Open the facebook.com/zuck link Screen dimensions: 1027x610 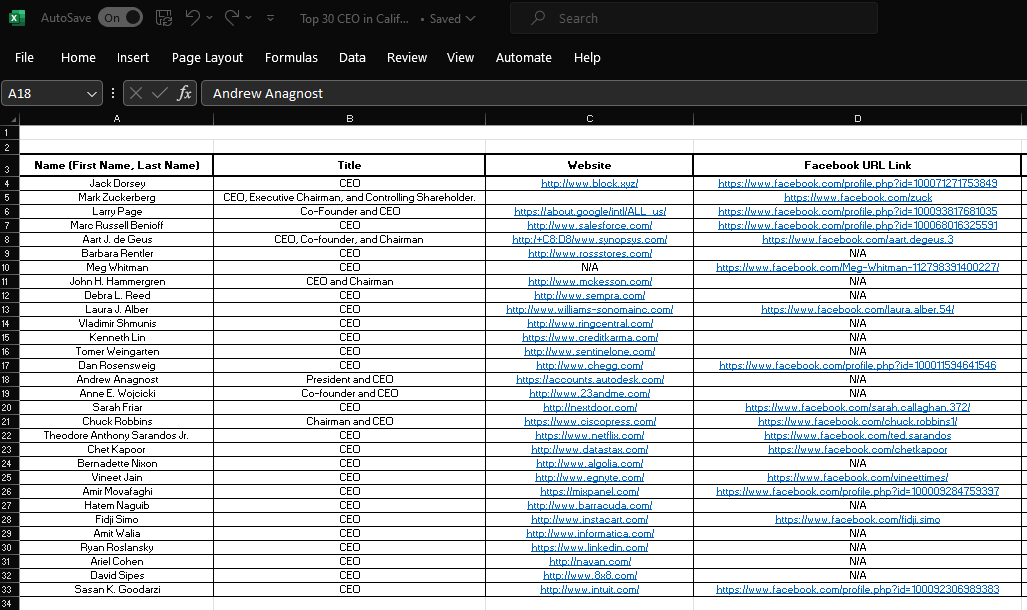[x=858, y=197]
